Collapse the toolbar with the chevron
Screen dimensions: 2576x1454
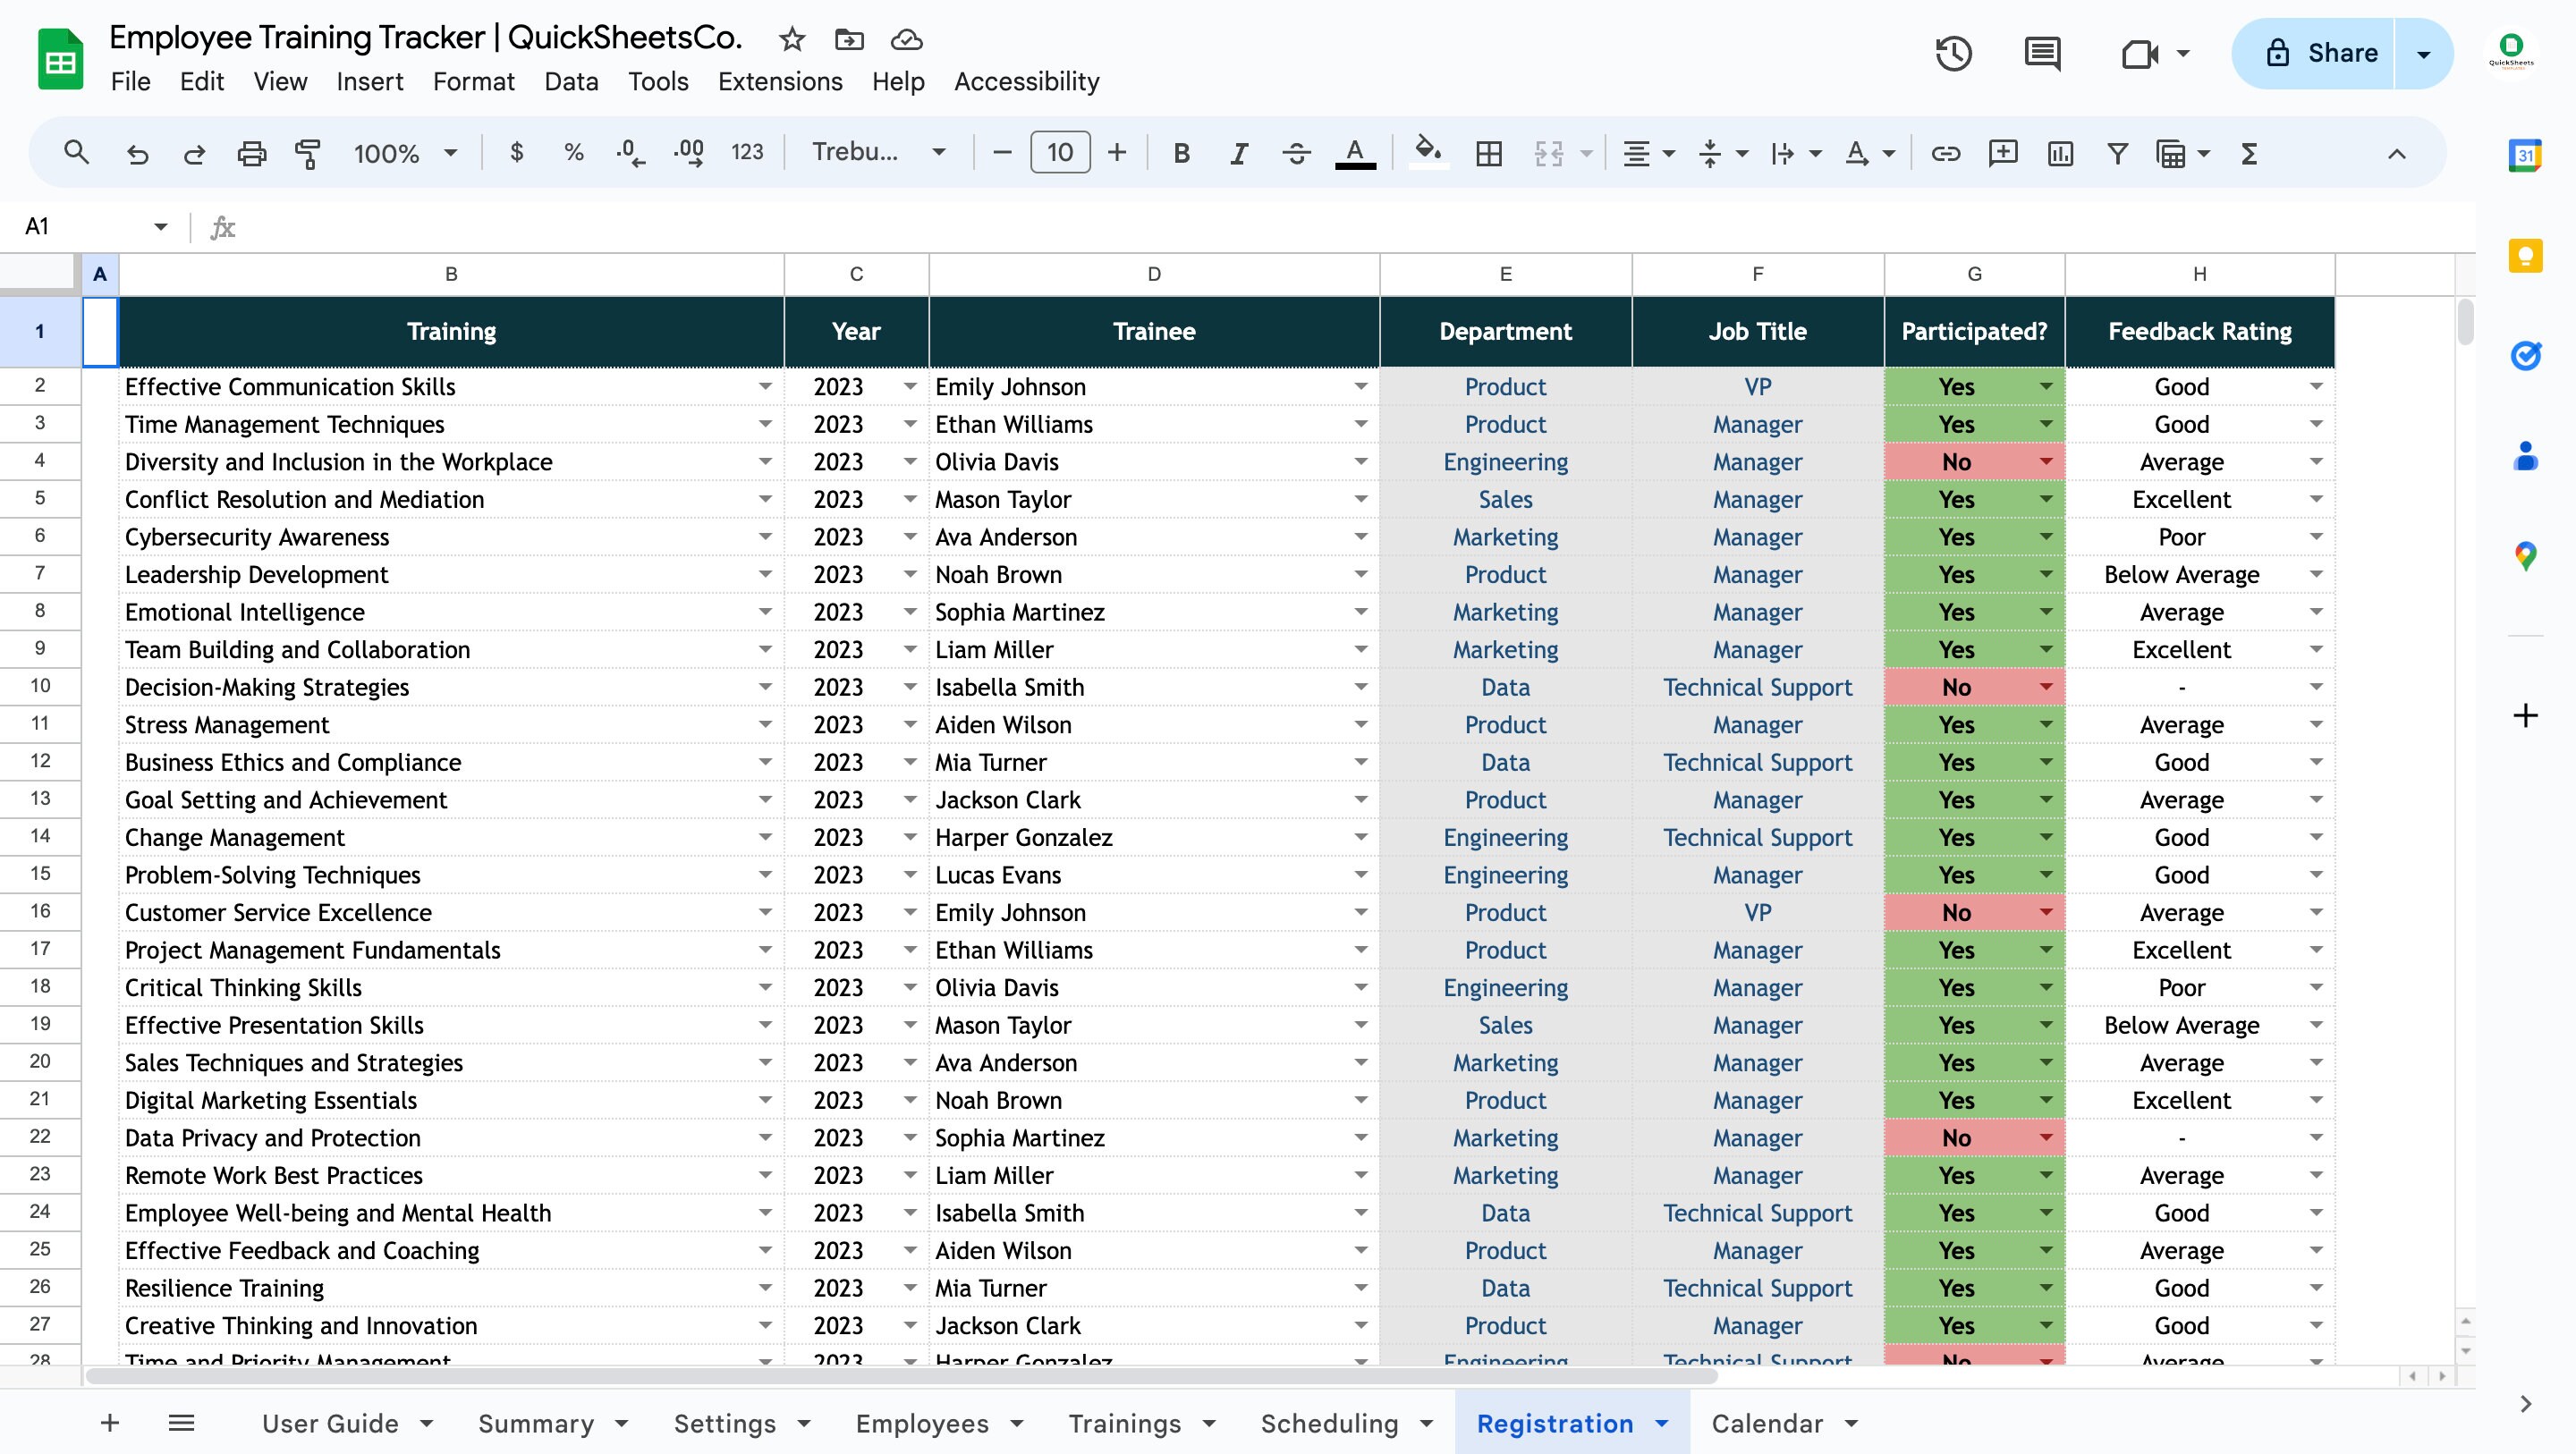[2395, 153]
